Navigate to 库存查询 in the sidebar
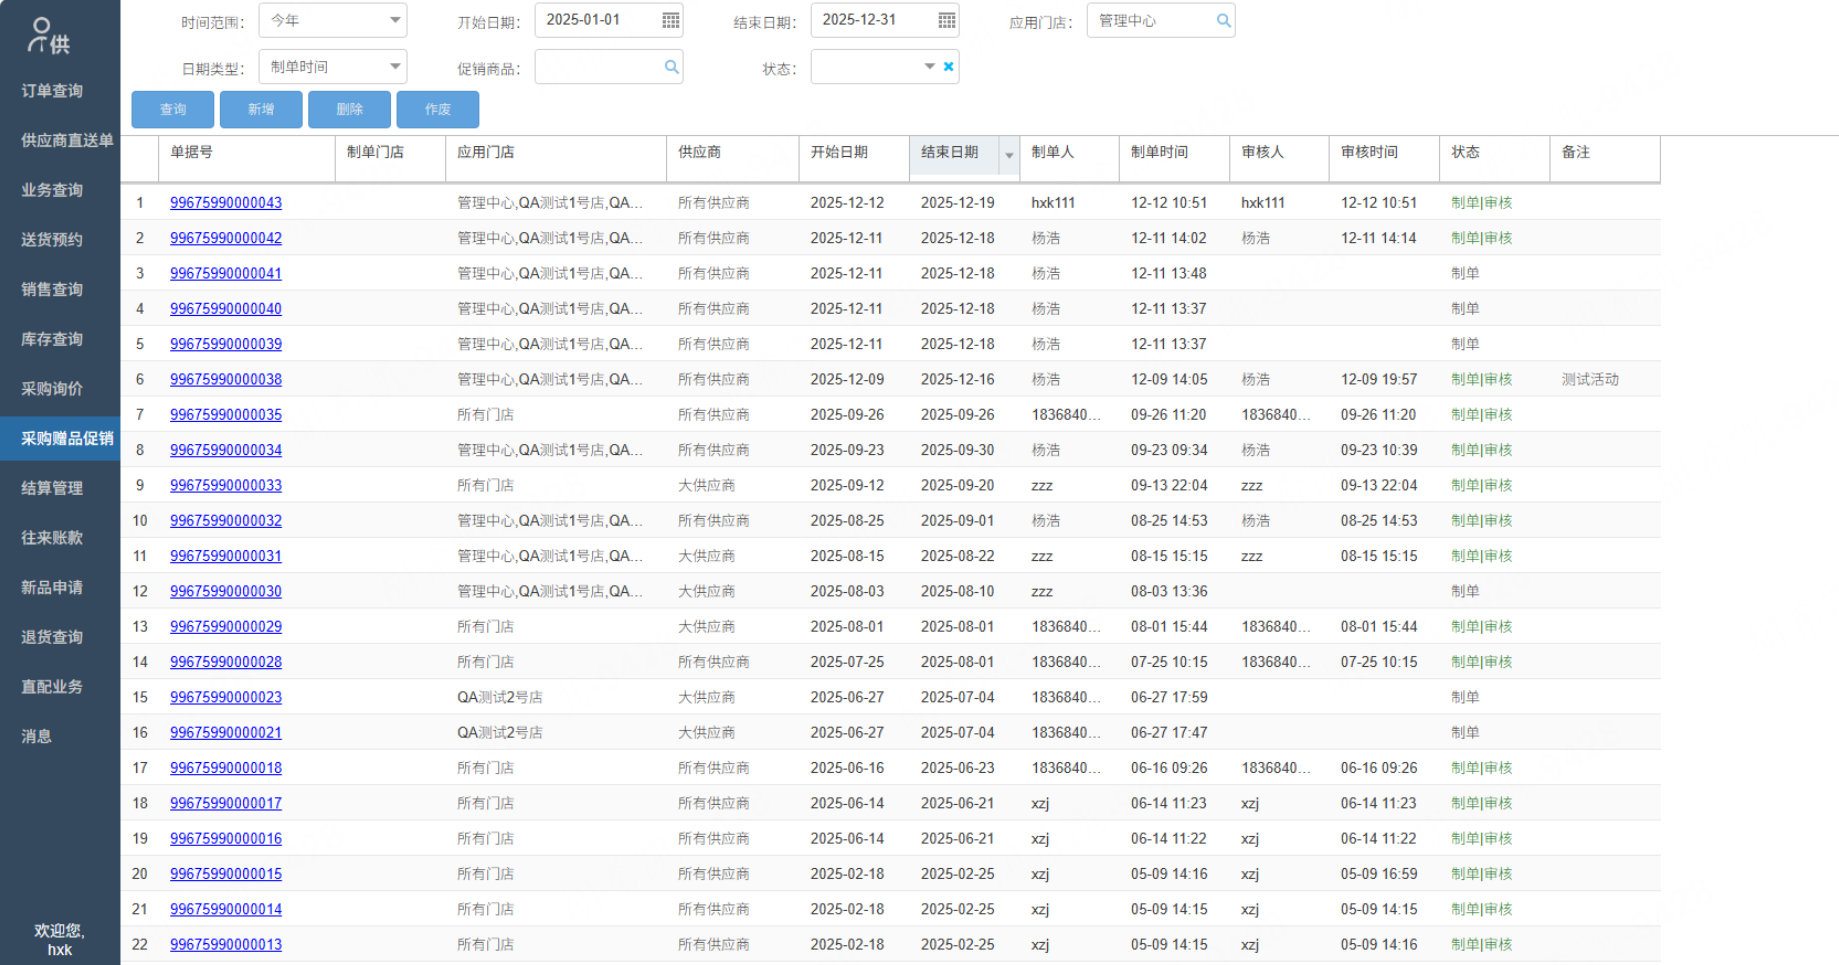Image resolution: width=1839 pixels, height=965 pixels. click(x=52, y=339)
